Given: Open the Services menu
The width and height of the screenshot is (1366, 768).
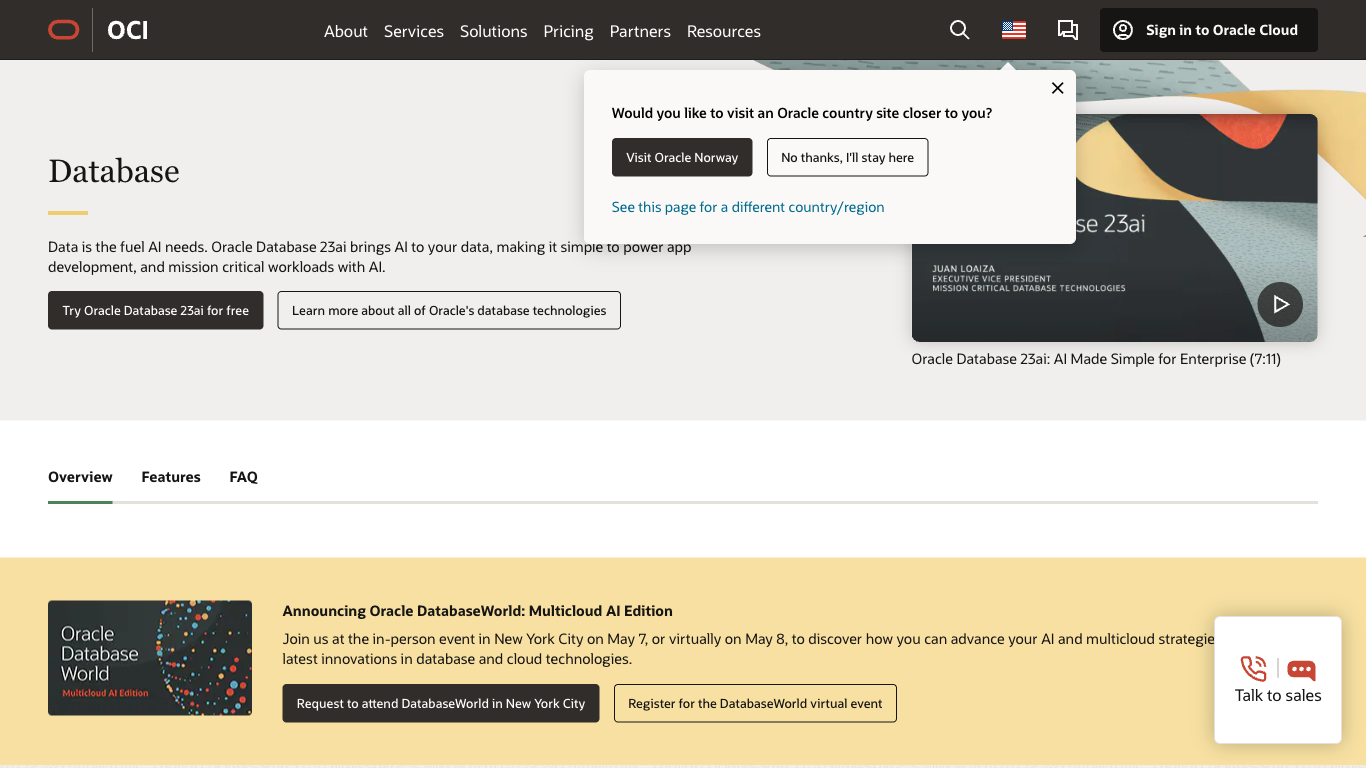Looking at the screenshot, I should point(414,31).
